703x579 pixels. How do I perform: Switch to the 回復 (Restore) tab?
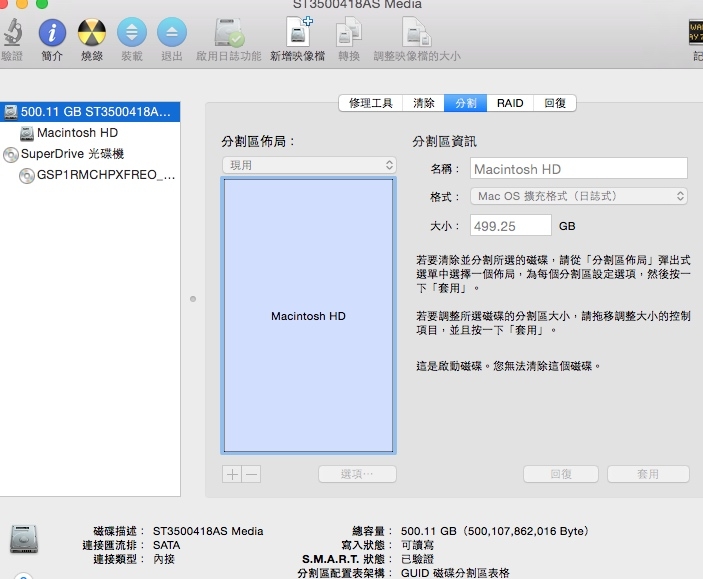[x=555, y=103]
